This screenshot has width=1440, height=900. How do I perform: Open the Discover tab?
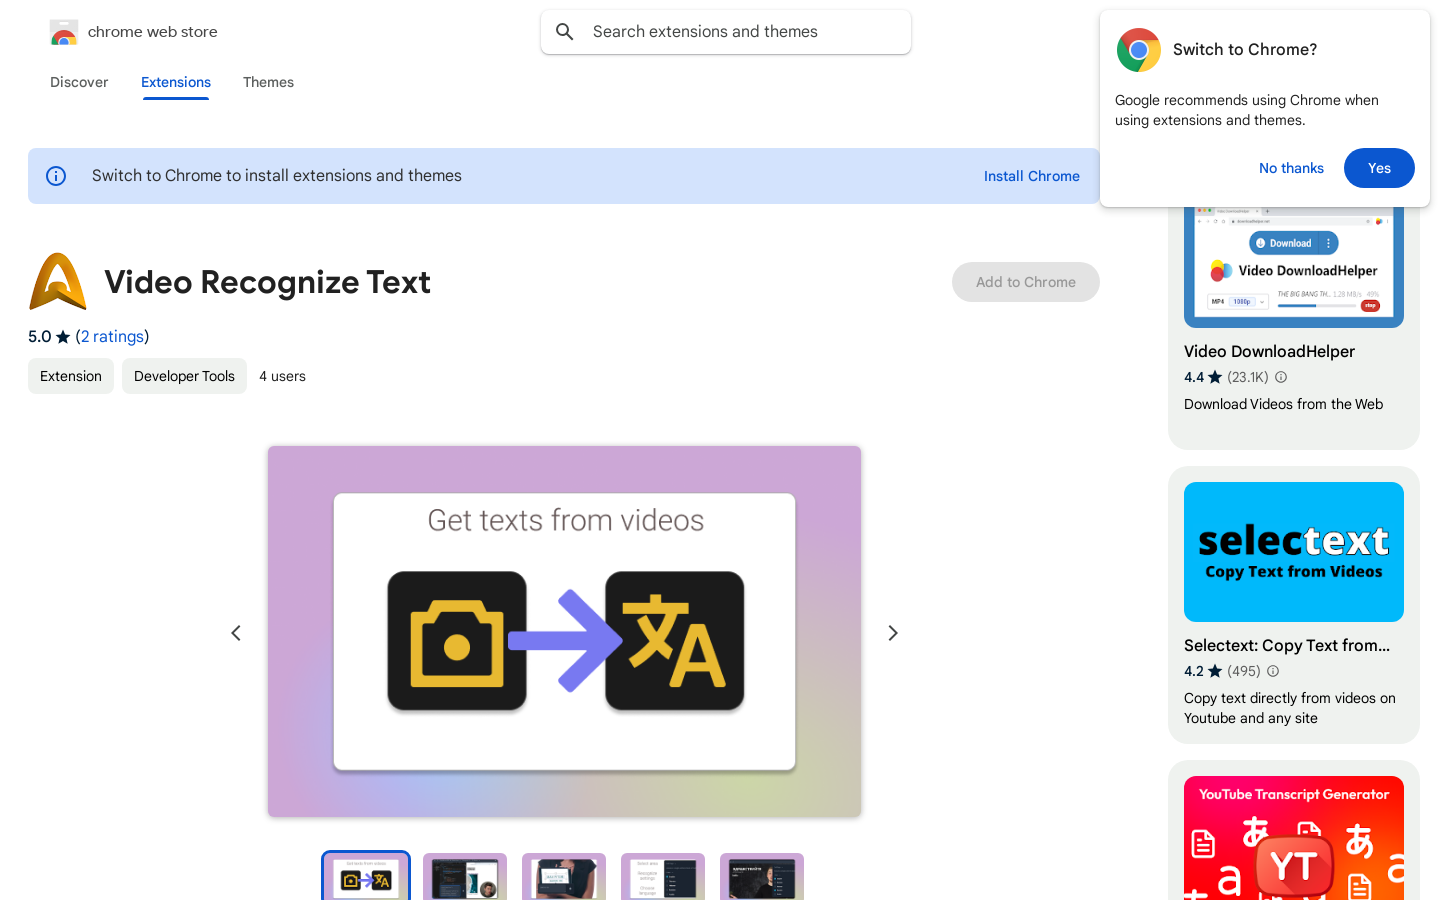coord(79,82)
